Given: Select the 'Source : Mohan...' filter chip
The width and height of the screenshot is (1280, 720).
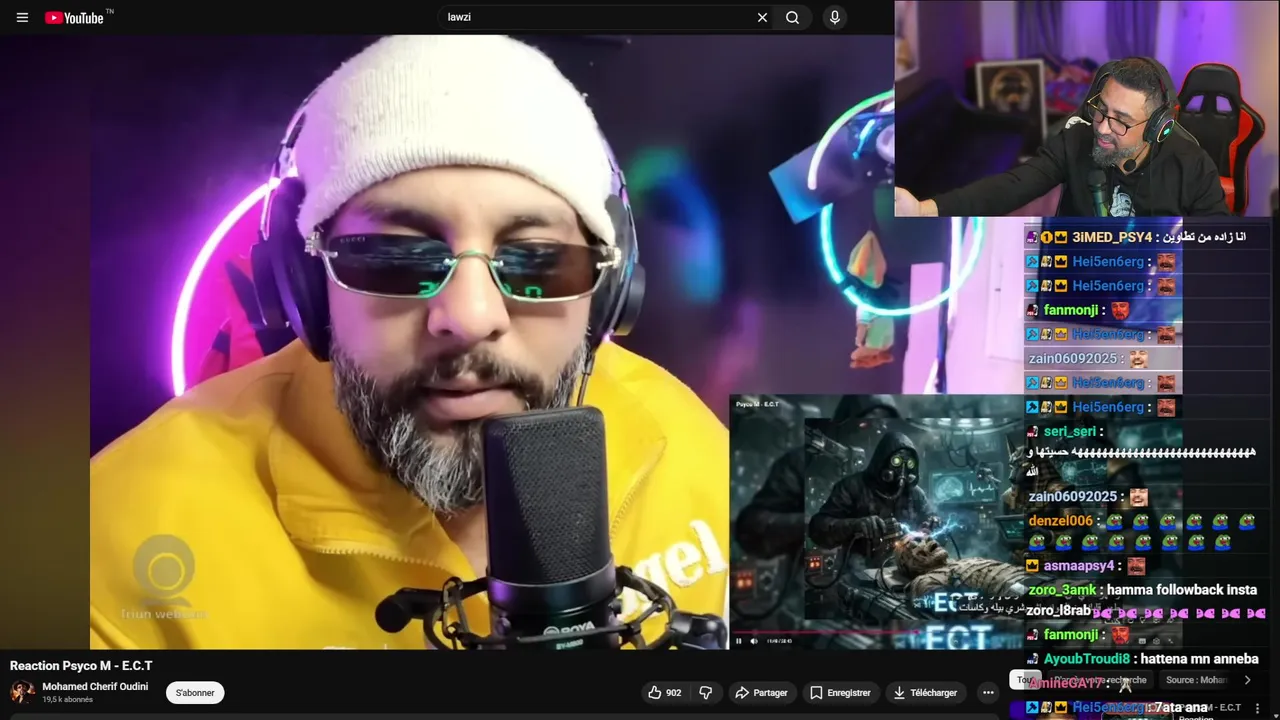Looking at the screenshot, I should (x=1197, y=680).
